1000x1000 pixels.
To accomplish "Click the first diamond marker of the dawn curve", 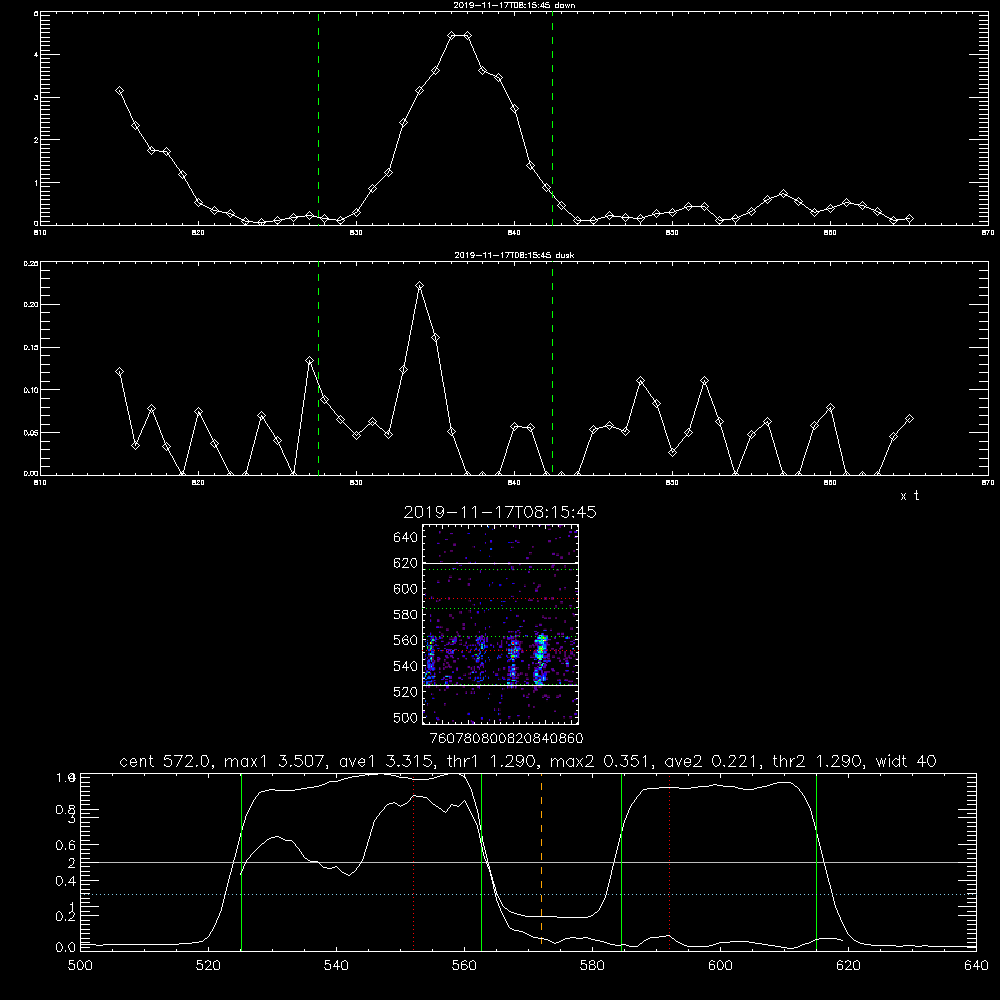I will pos(119,91).
